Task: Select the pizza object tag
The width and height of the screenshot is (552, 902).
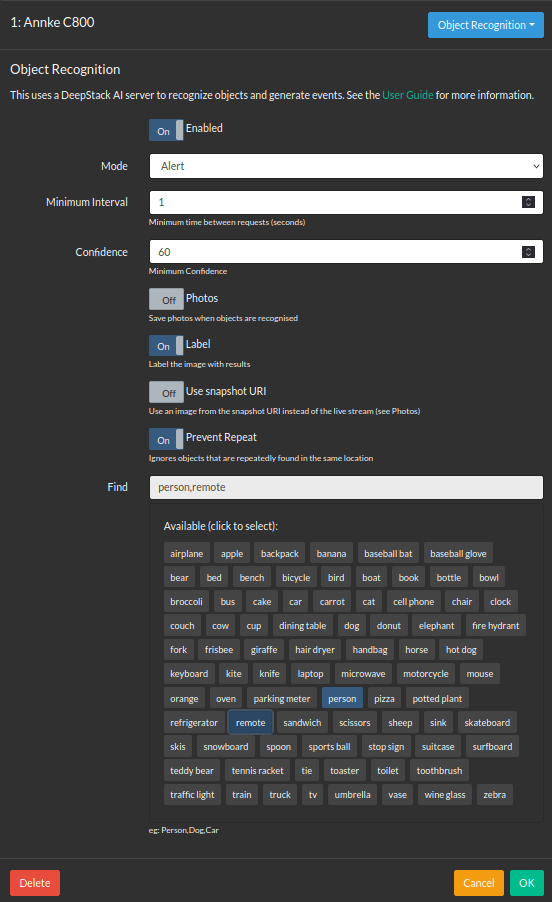Action: [385, 699]
